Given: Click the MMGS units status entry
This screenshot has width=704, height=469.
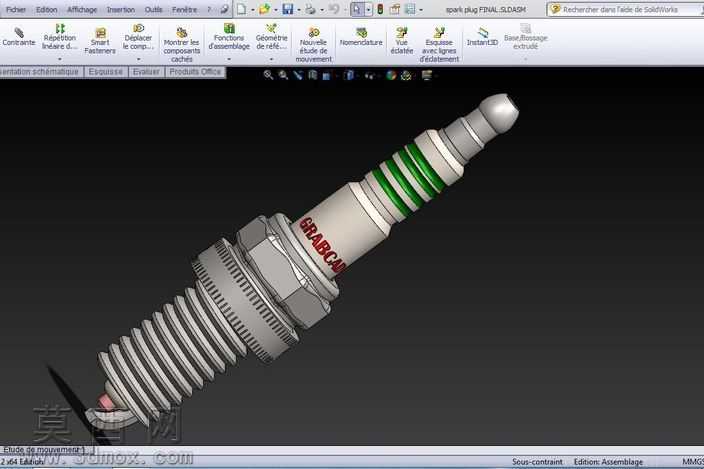Looking at the screenshot, I should point(693,461).
